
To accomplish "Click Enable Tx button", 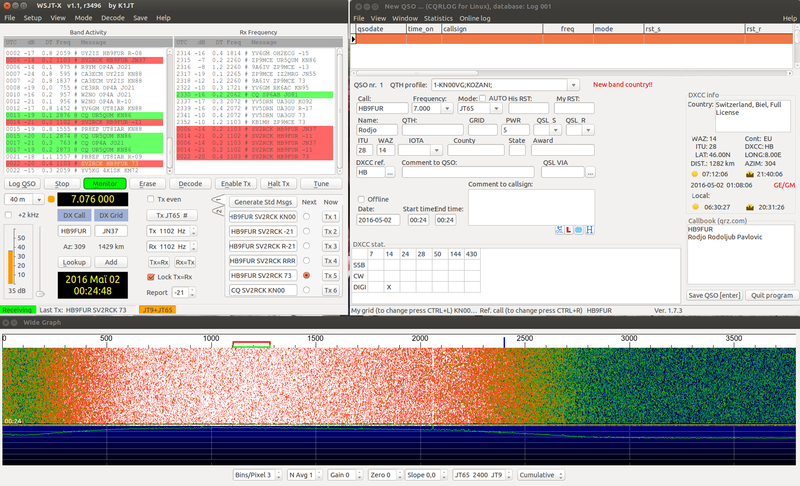I will point(236,184).
